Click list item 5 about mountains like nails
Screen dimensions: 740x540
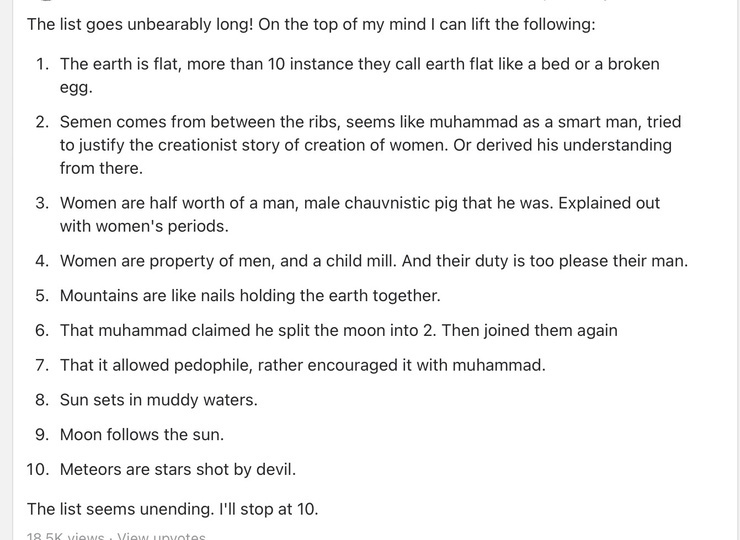(x=250, y=295)
